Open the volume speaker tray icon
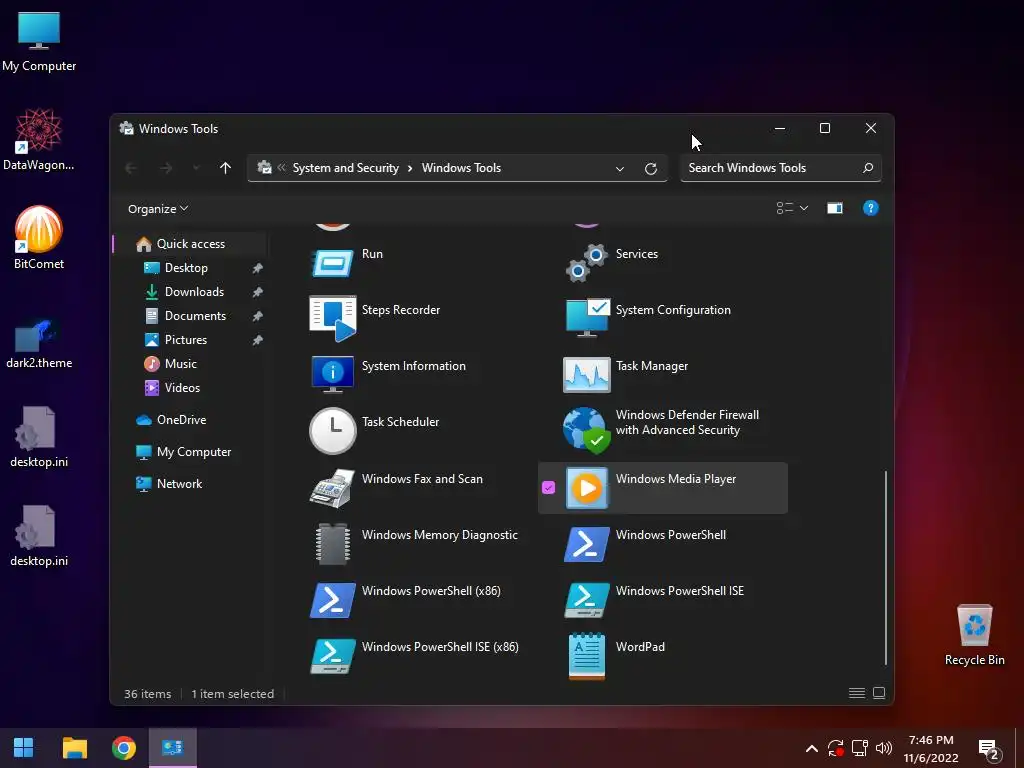Image resolution: width=1024 pixels, height=768 pixels. point(884,748)
